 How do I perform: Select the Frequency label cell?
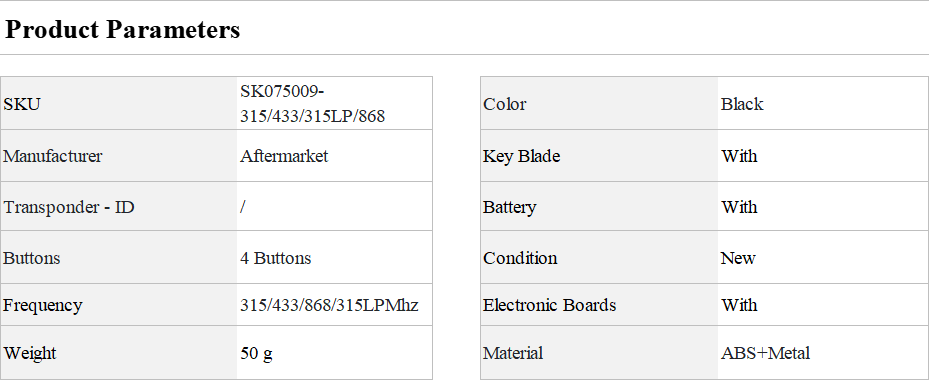118,305
